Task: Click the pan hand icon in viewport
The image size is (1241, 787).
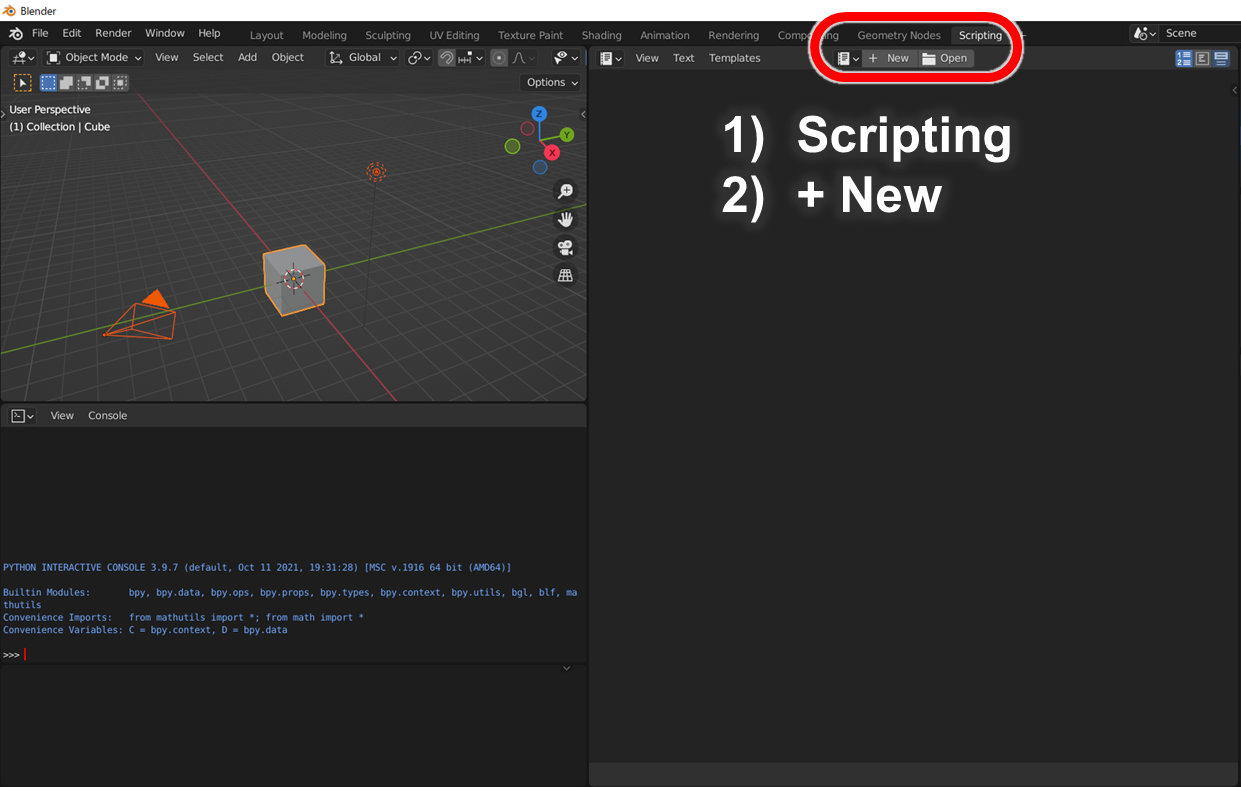Action: pyautogui.click(x=565, y=219)
